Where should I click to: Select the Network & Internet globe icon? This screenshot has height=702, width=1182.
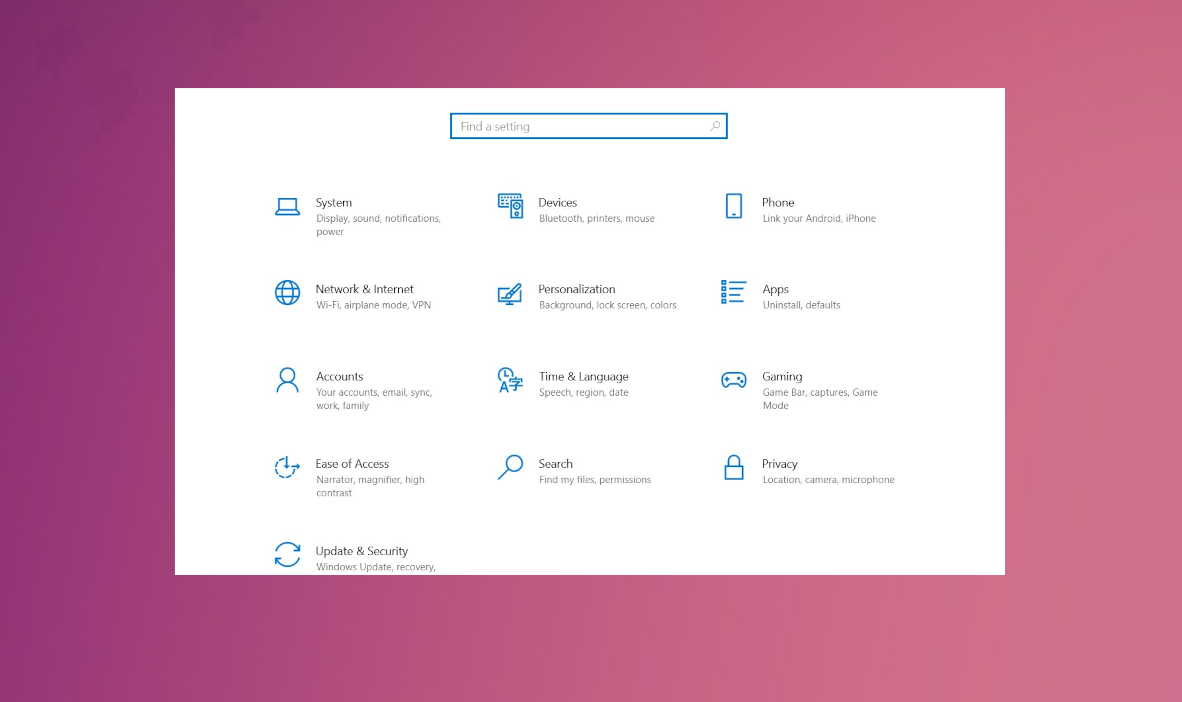287,293
